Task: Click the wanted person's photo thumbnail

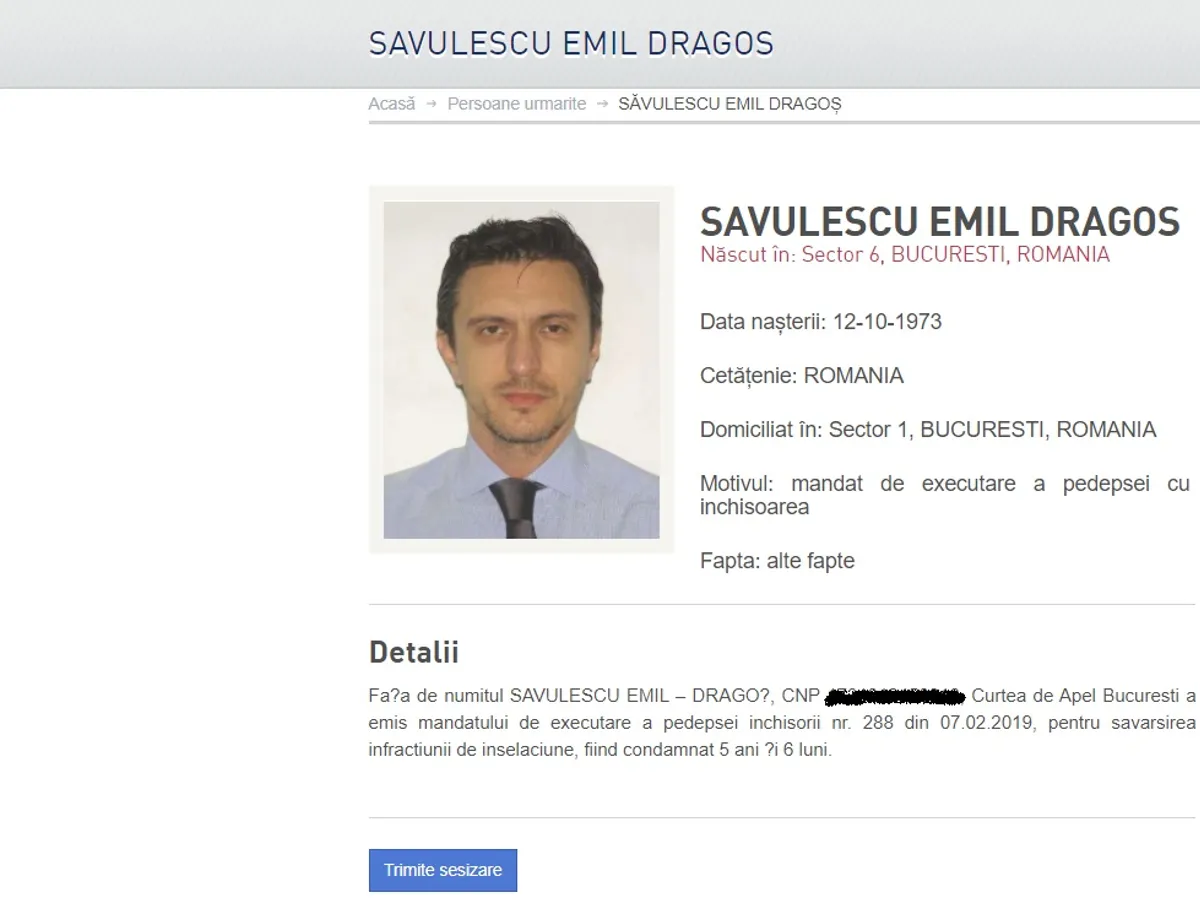Action: pyautogui.click(x=521, y=370)
